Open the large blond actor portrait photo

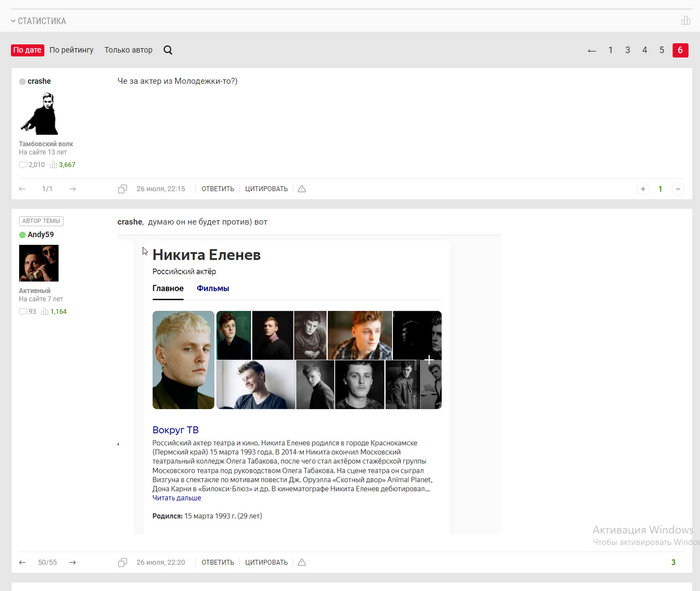pos(183,360)
